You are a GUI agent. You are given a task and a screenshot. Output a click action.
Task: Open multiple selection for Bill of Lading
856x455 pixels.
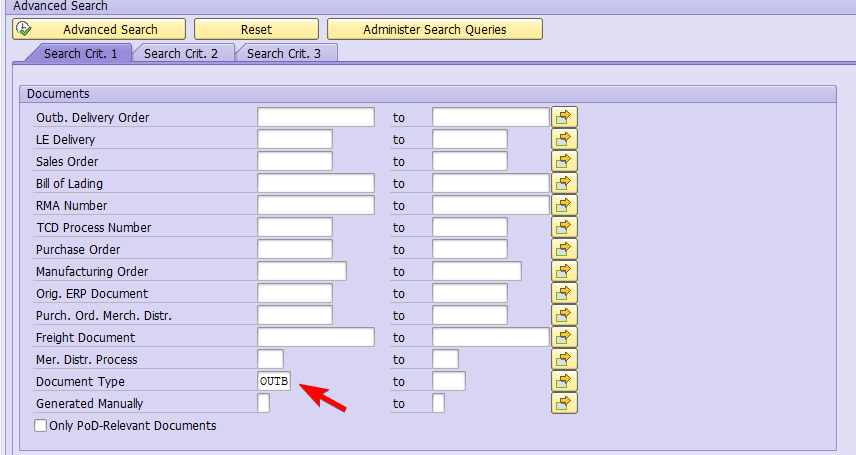point(565,183)
